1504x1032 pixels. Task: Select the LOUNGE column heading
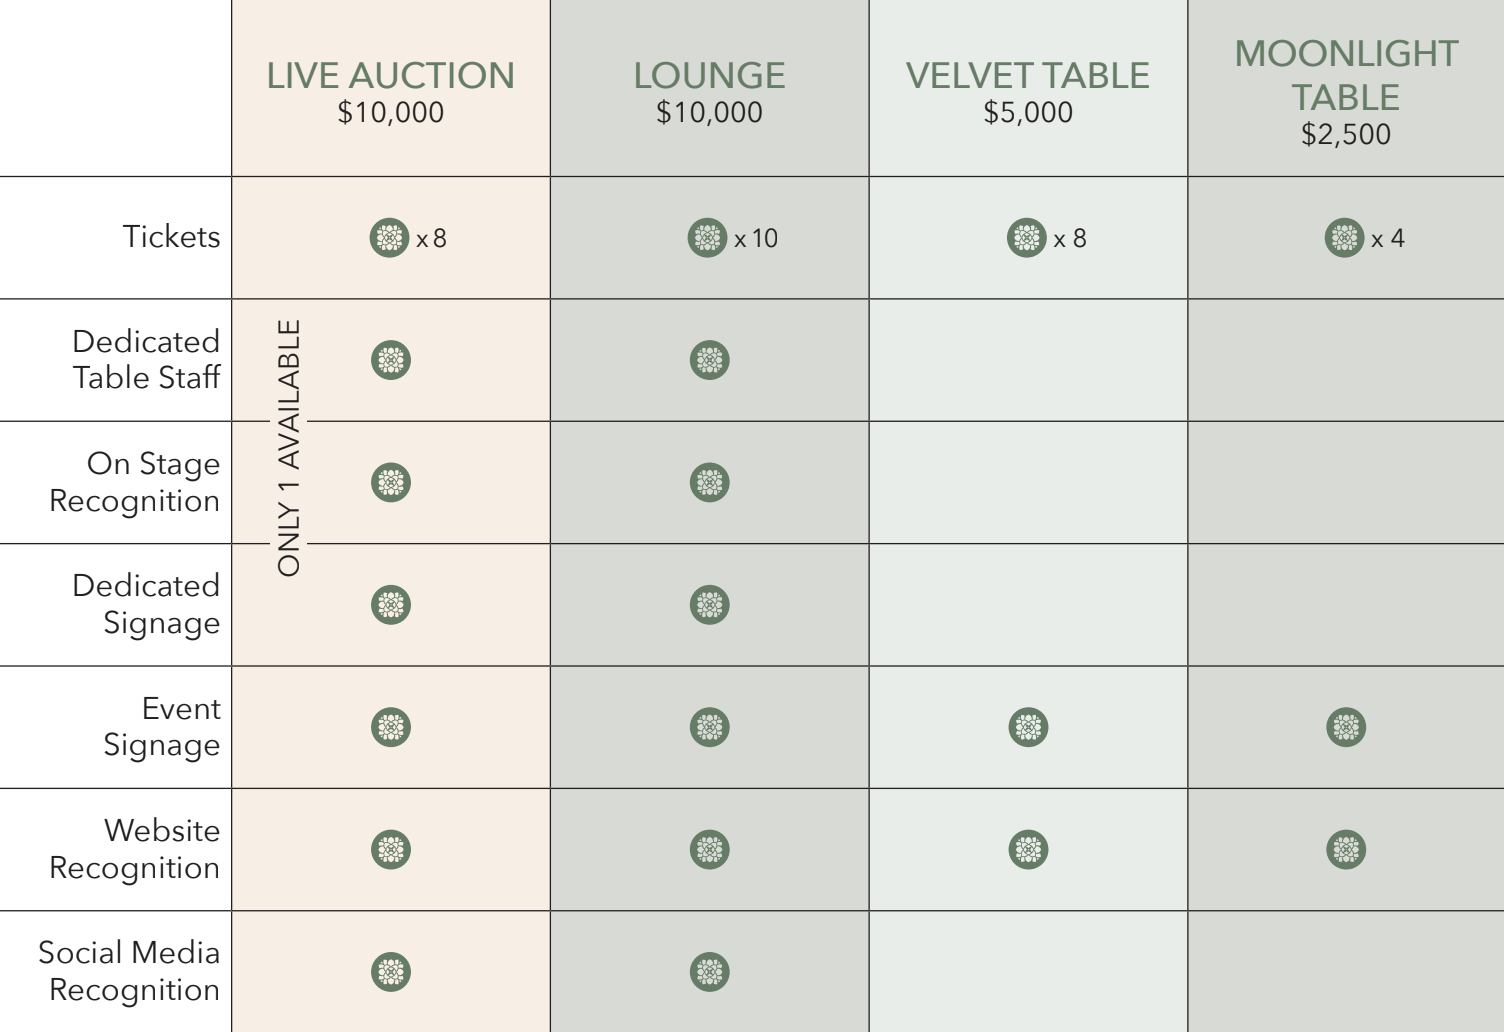click(709, 76)
